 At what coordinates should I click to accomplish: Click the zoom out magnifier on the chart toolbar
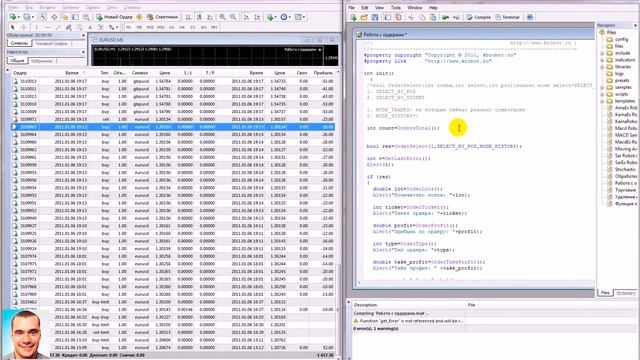pos(233,17)
